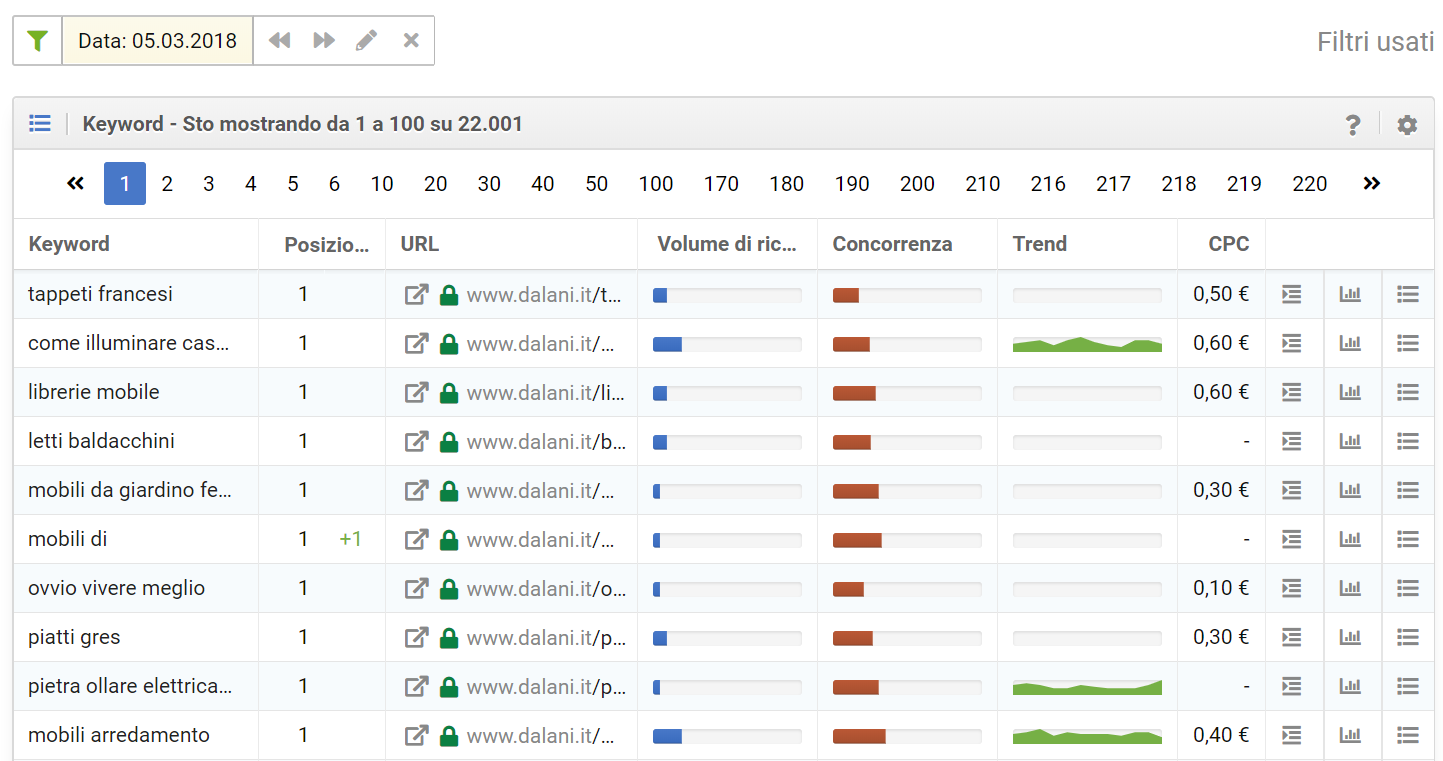Click the search volume bar for tappeti francesi
The width and height of the screenshot is (1443, 761).
tap(727, 295)
